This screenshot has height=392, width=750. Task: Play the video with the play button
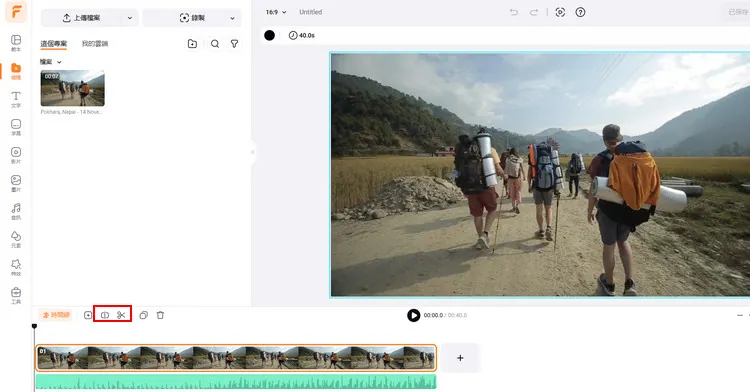(413, 316)
